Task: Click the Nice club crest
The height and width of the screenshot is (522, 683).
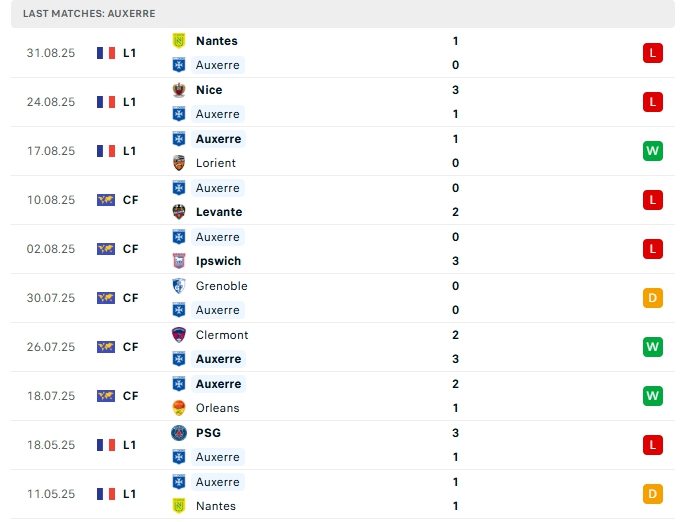Action: [180, 90]
